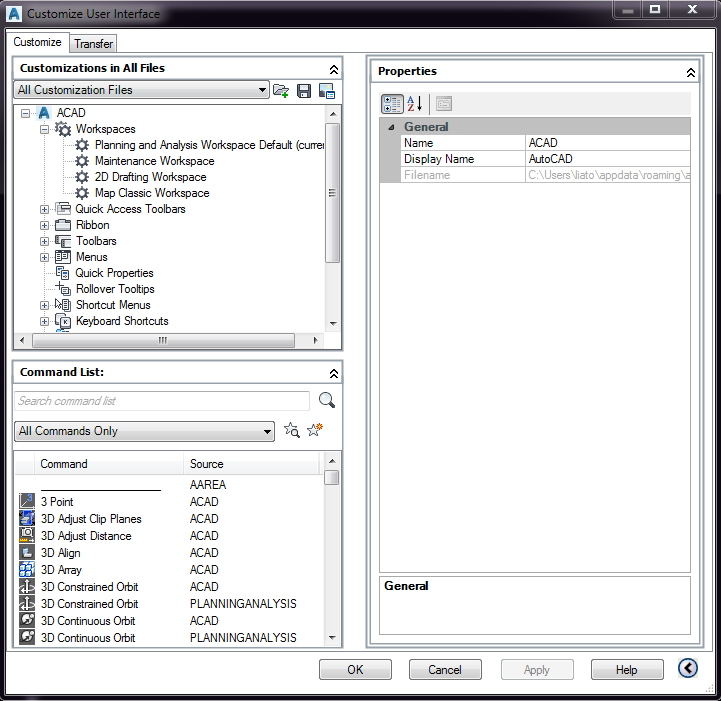The width and height of the screenshot is (721, 701).
Task: Click the Rollover Tooltips tree icon
Action: (63, 289)
